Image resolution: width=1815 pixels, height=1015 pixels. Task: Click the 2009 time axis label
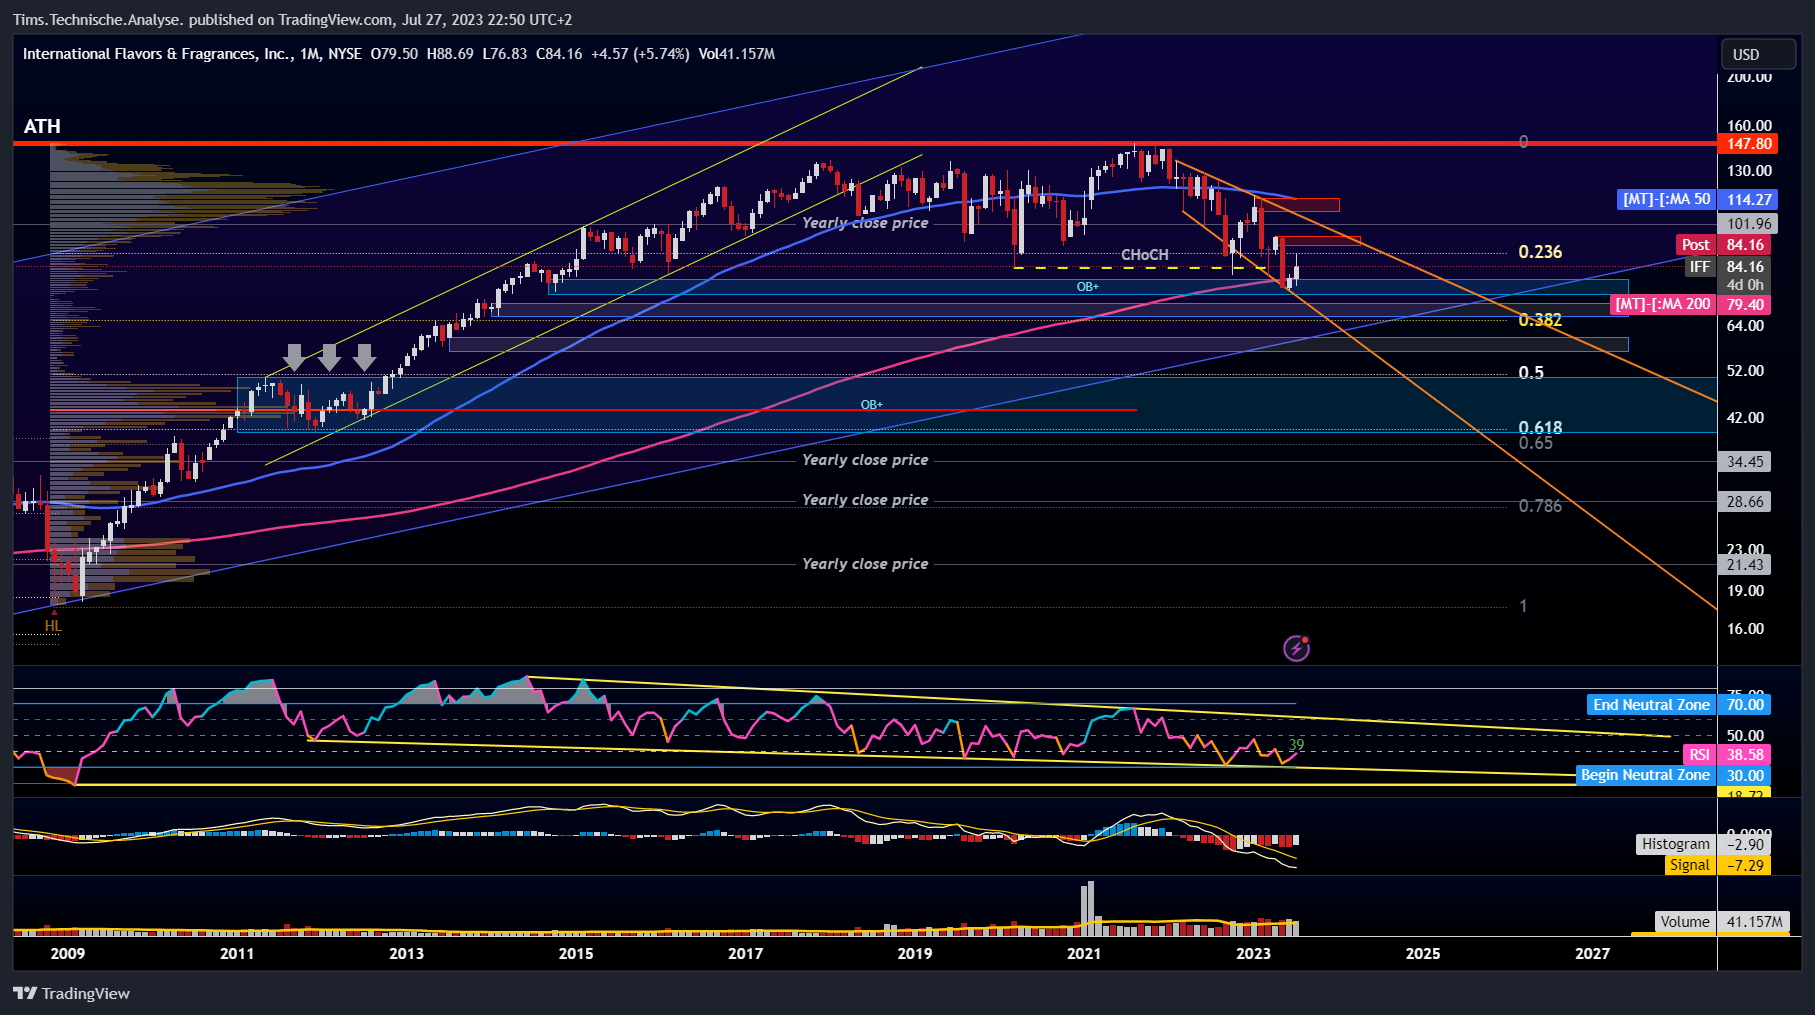(x=68, y=953)
